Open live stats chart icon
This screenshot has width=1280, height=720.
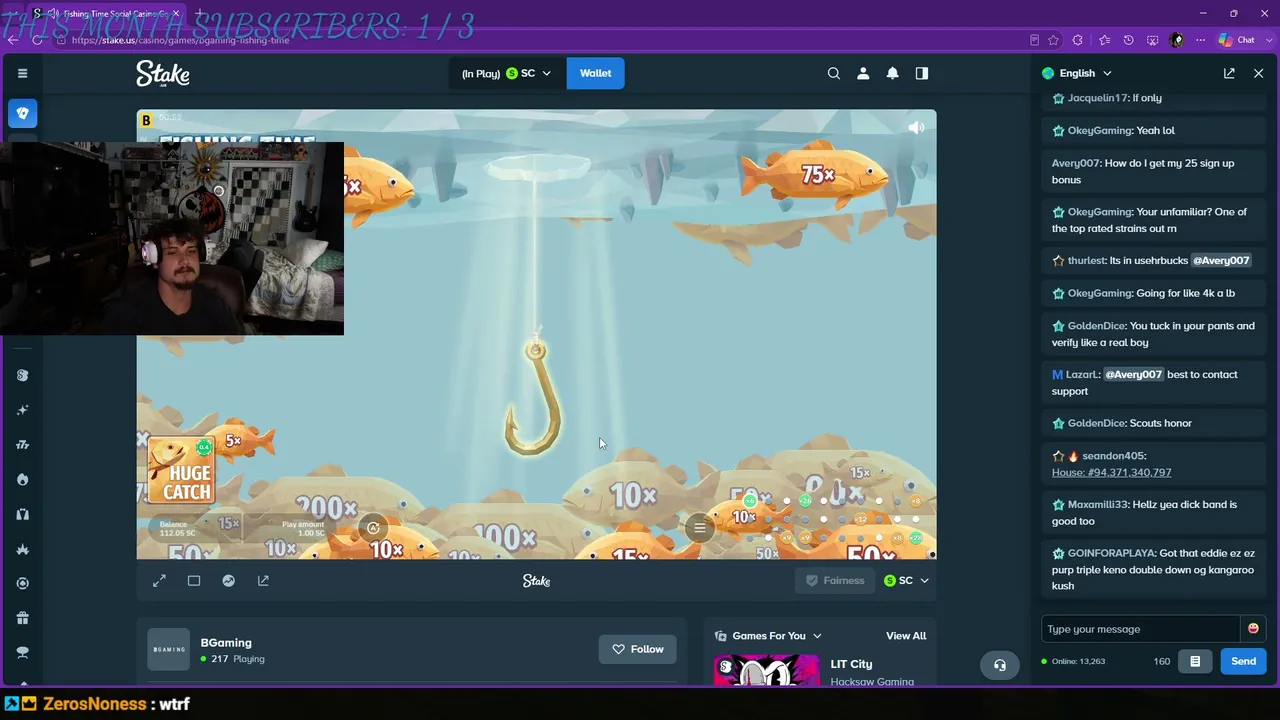(x=229, y=581)
